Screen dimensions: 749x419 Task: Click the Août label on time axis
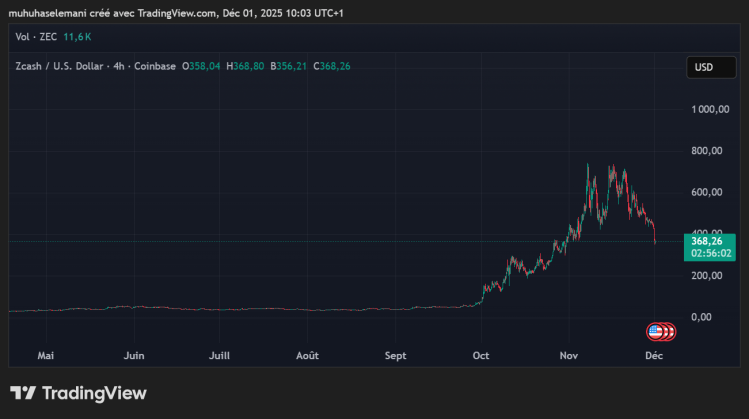point(307,356)
